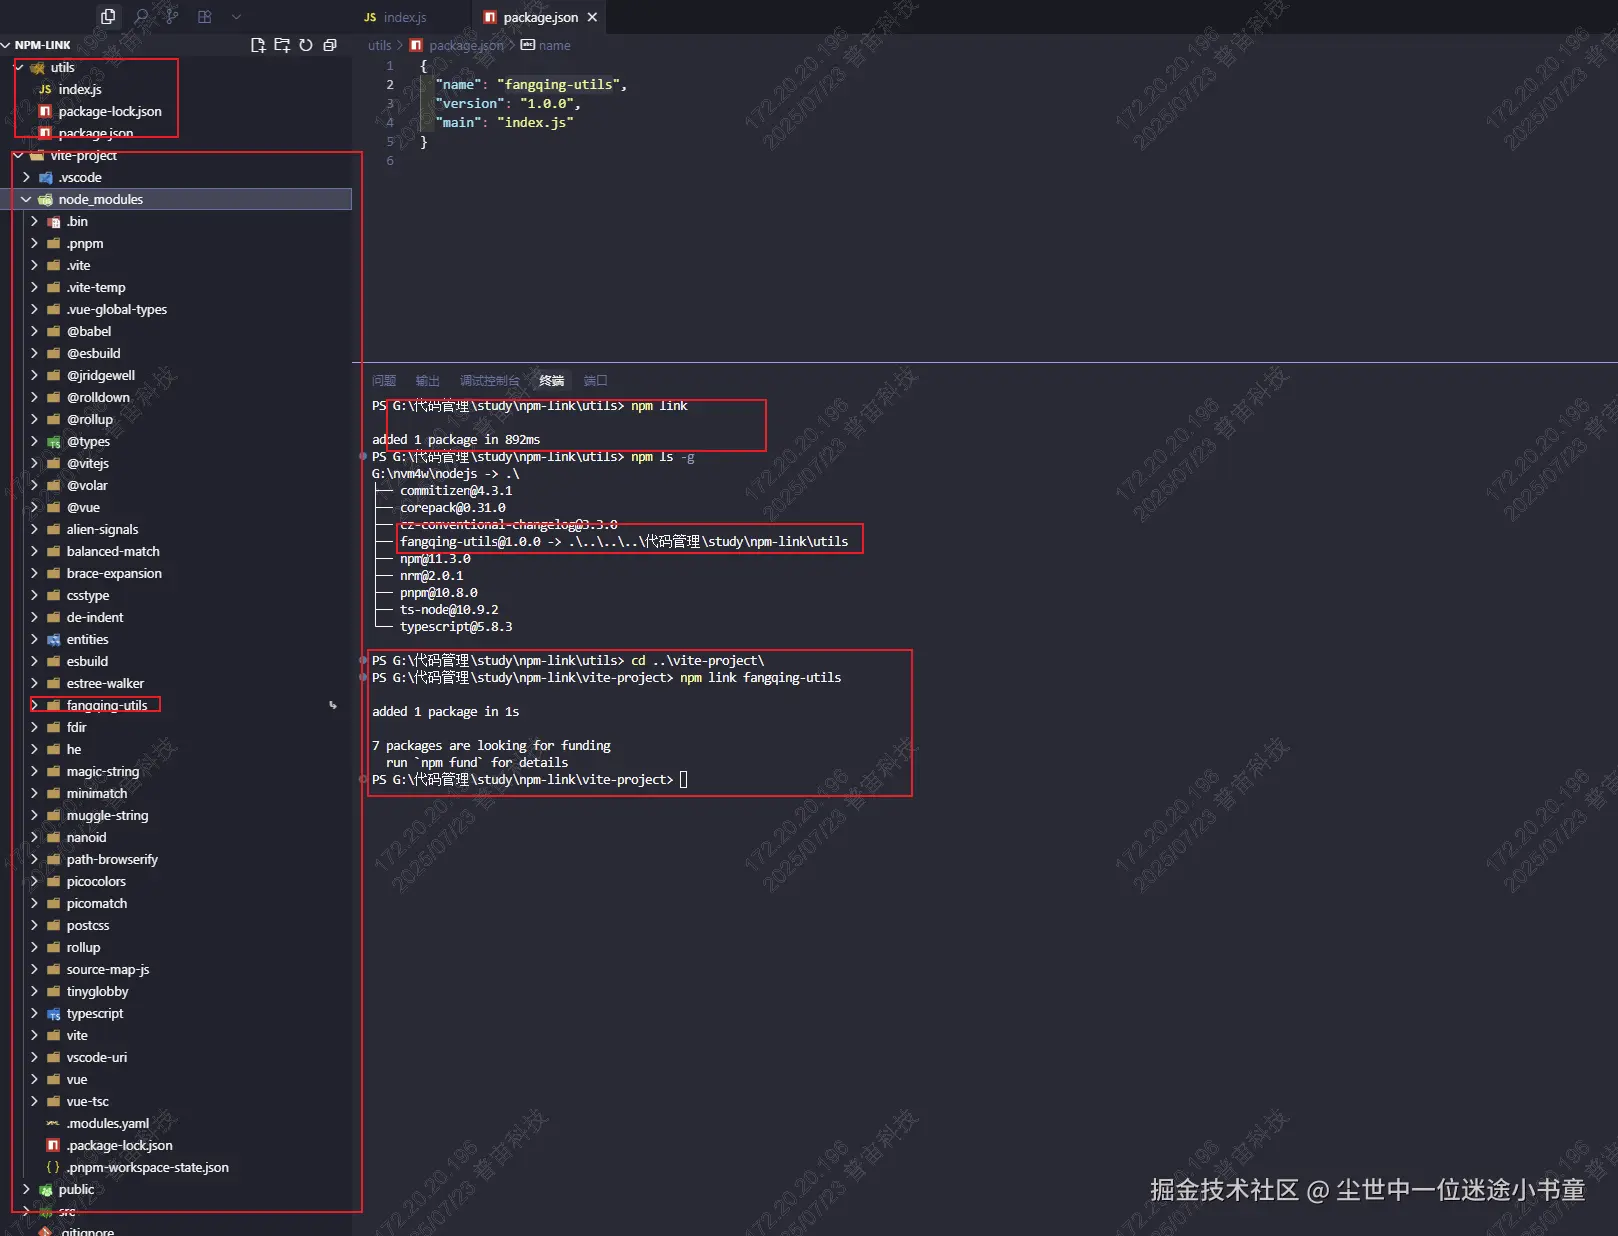Image resolution: width=1618 pixels, height=1236 pixels.
Task: Click the @rolldown folder icon
Action: (x=54, y=397)
